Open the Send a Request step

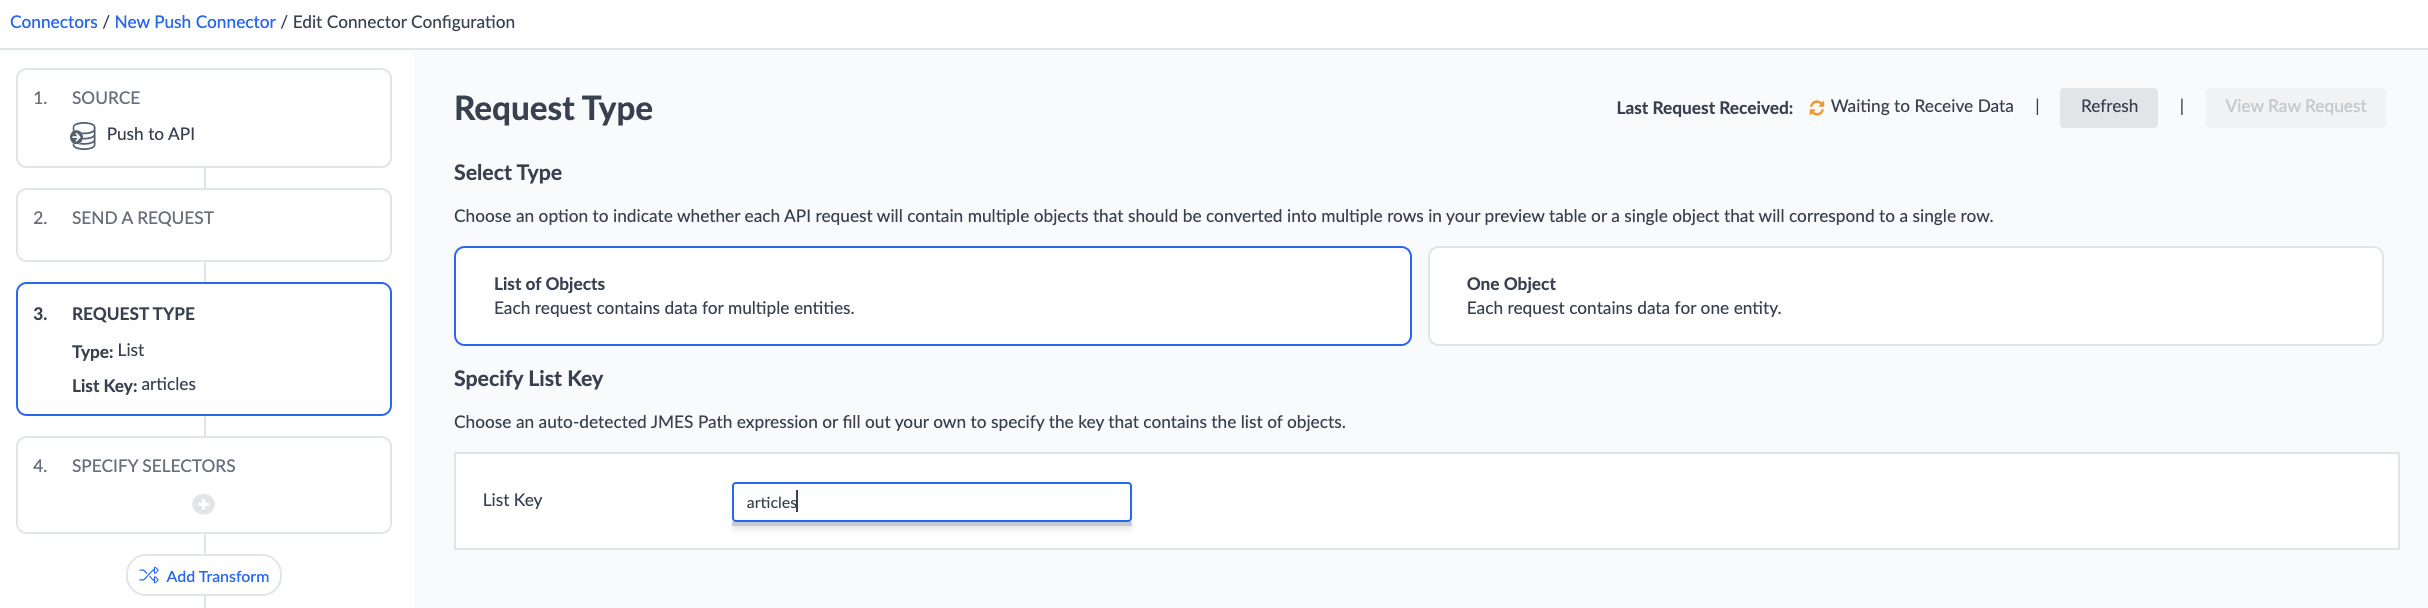coord(204,225)
